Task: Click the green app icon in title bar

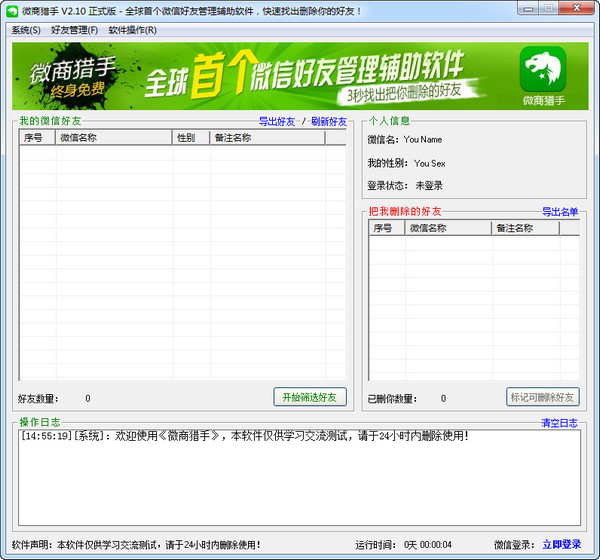Action: click(x=12, y=11)
